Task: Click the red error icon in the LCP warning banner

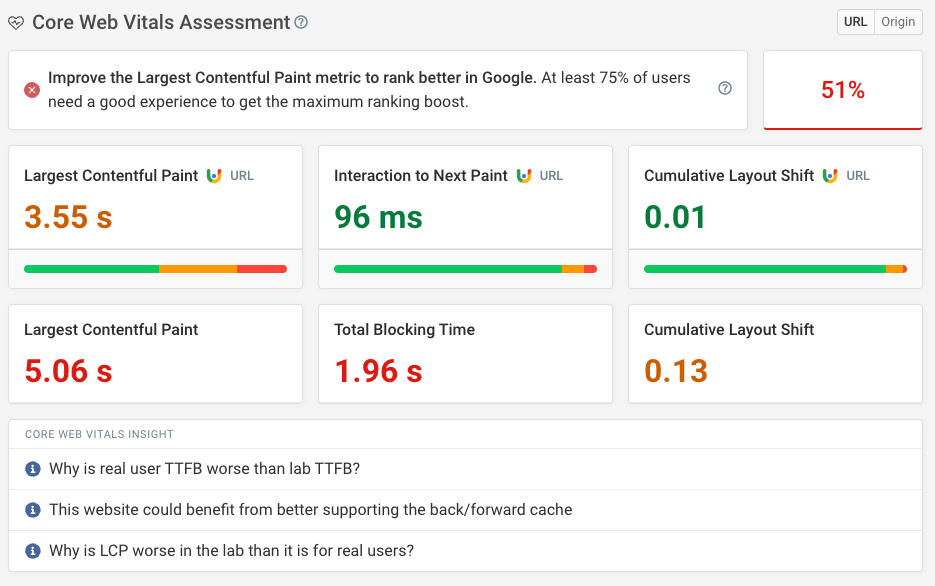Action: pyautogui.click(x=32, y=90)
